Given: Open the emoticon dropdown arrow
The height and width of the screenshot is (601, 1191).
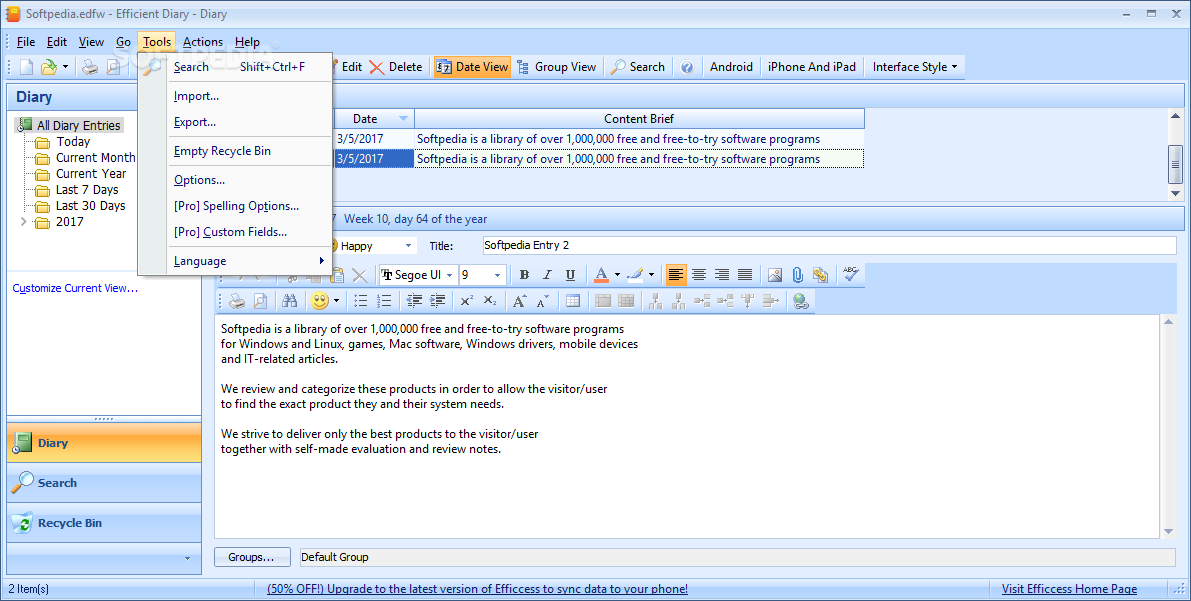Looking at the screenshot, I should (x=336, y=301).
